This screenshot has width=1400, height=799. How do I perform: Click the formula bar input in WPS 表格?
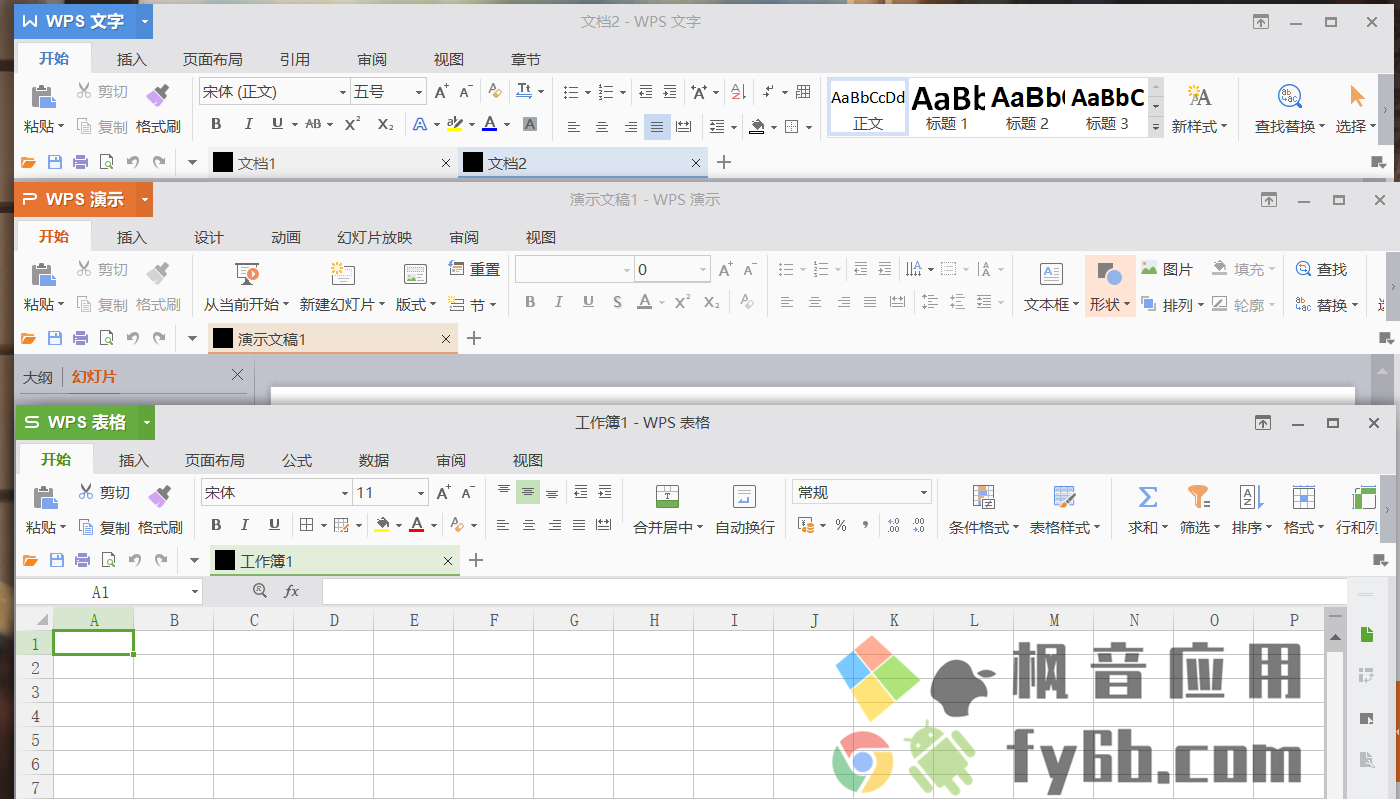click(x=834, y=592)
